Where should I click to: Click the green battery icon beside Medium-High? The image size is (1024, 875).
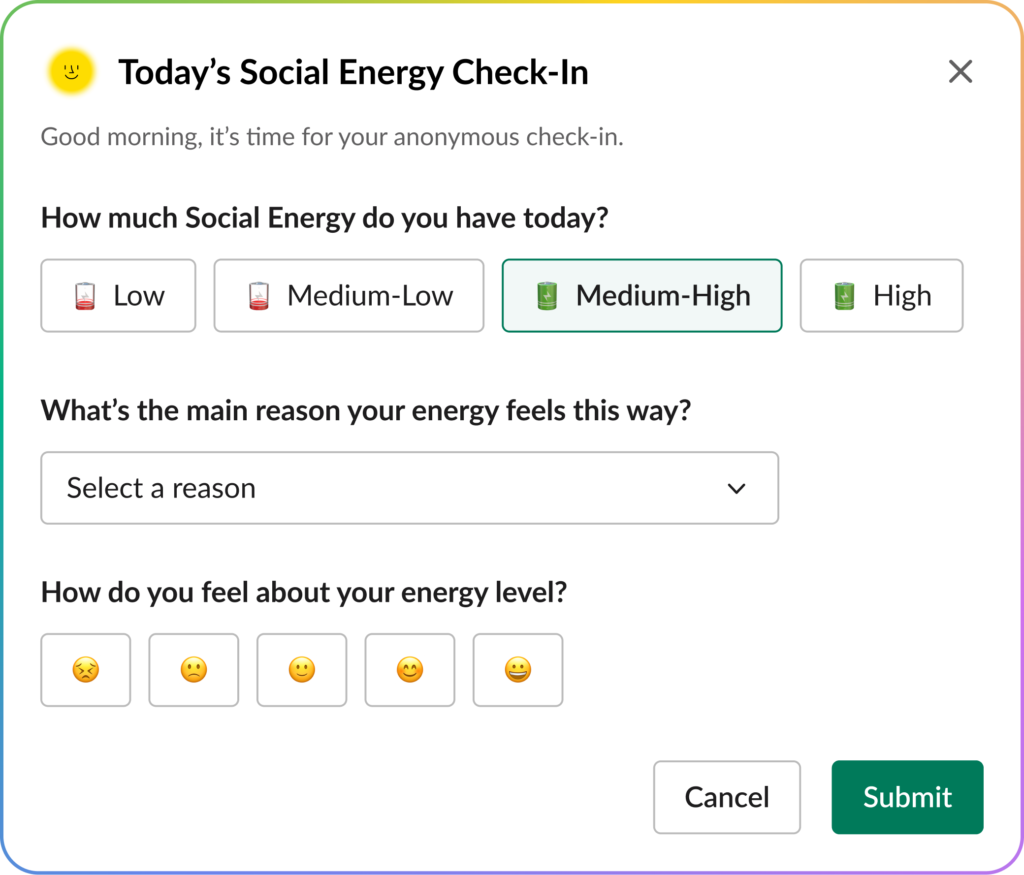pyautogui.click(x=546, y=296)
